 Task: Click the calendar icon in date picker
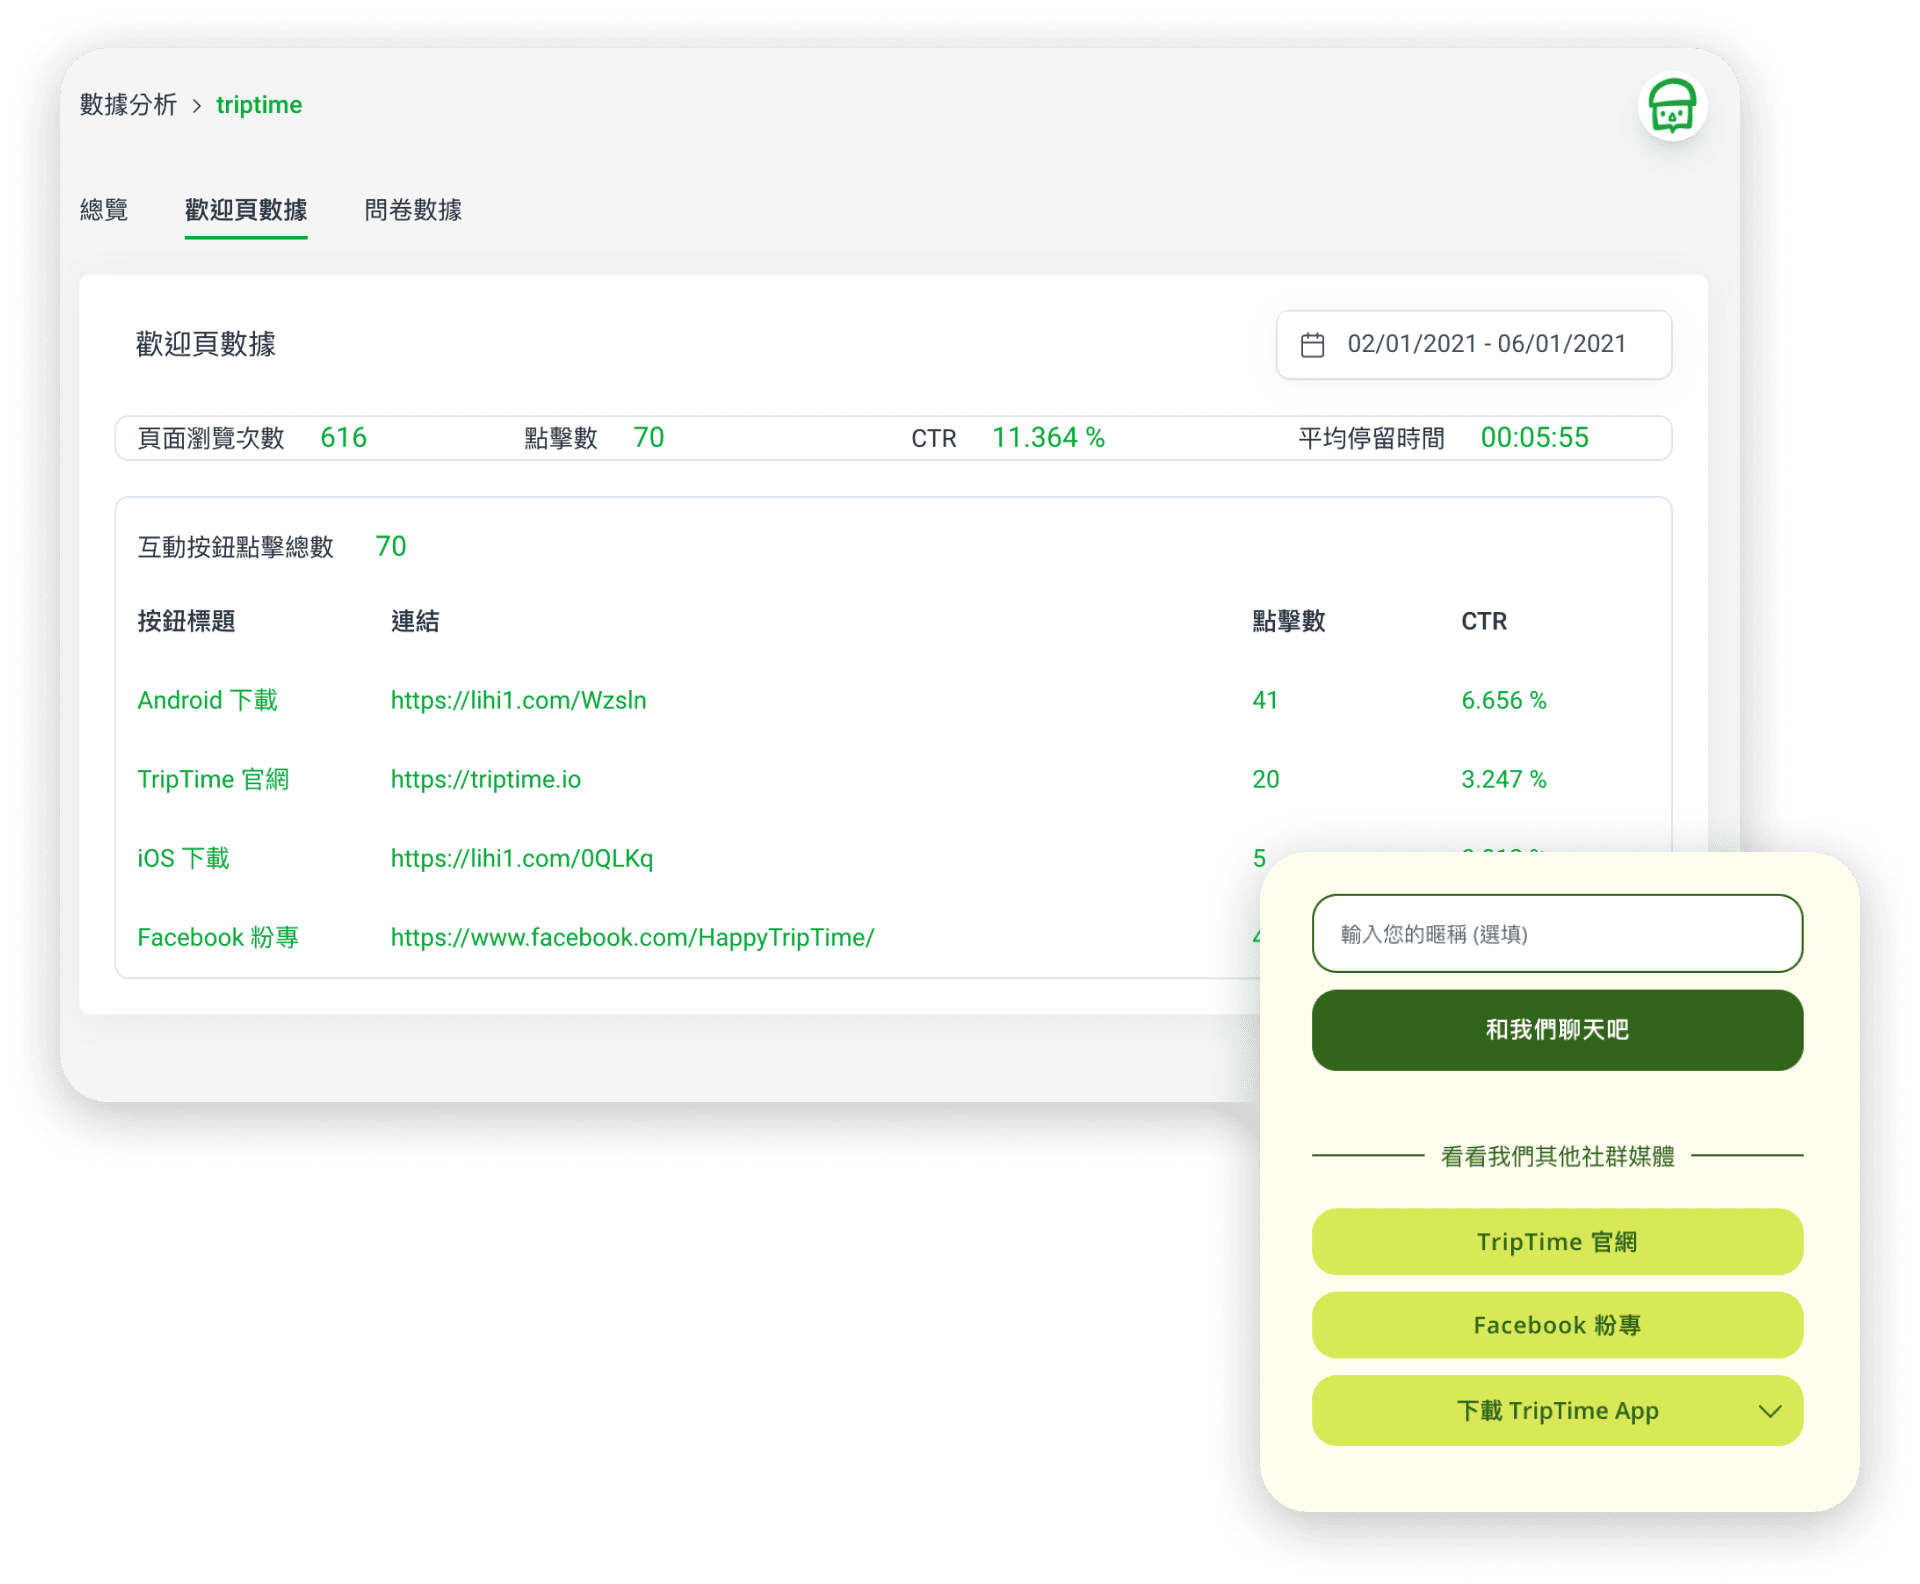[1312, 345]
